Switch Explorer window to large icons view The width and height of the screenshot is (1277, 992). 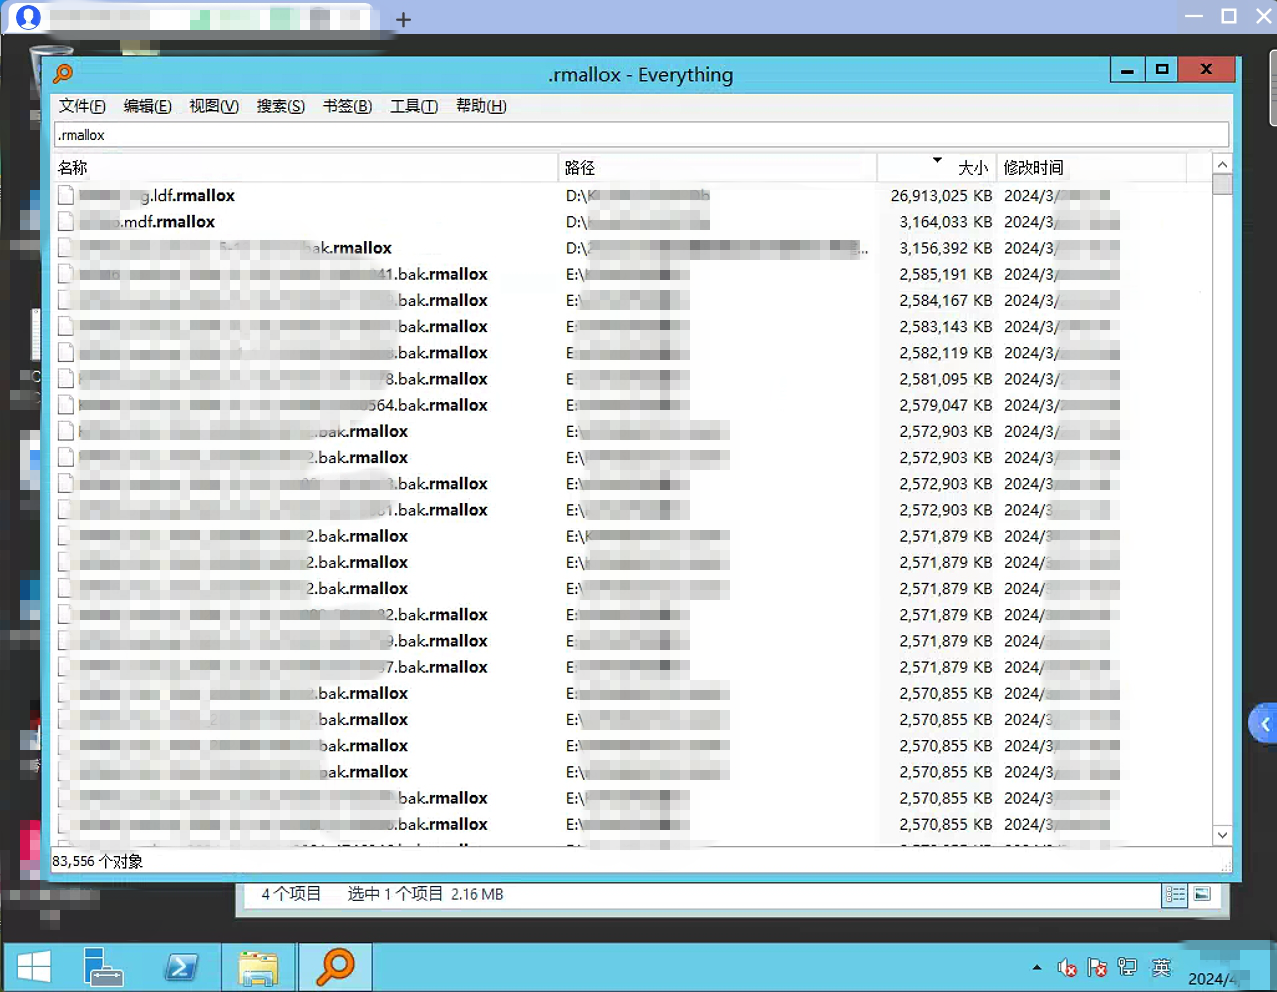pos(1202,894)
